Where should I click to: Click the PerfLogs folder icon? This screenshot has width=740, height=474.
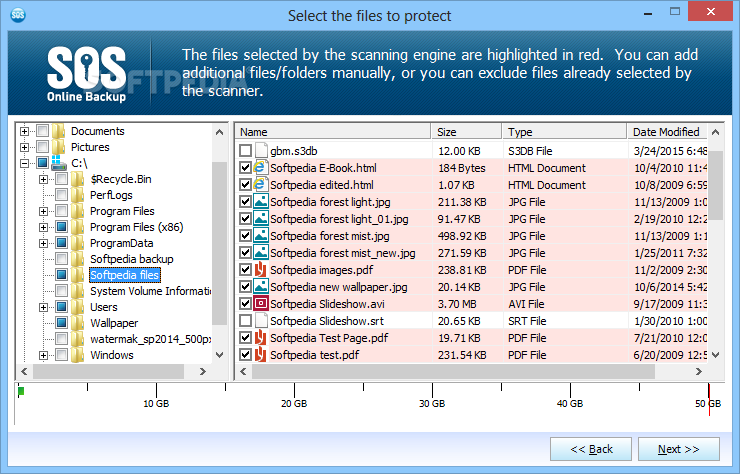[77, 195]
